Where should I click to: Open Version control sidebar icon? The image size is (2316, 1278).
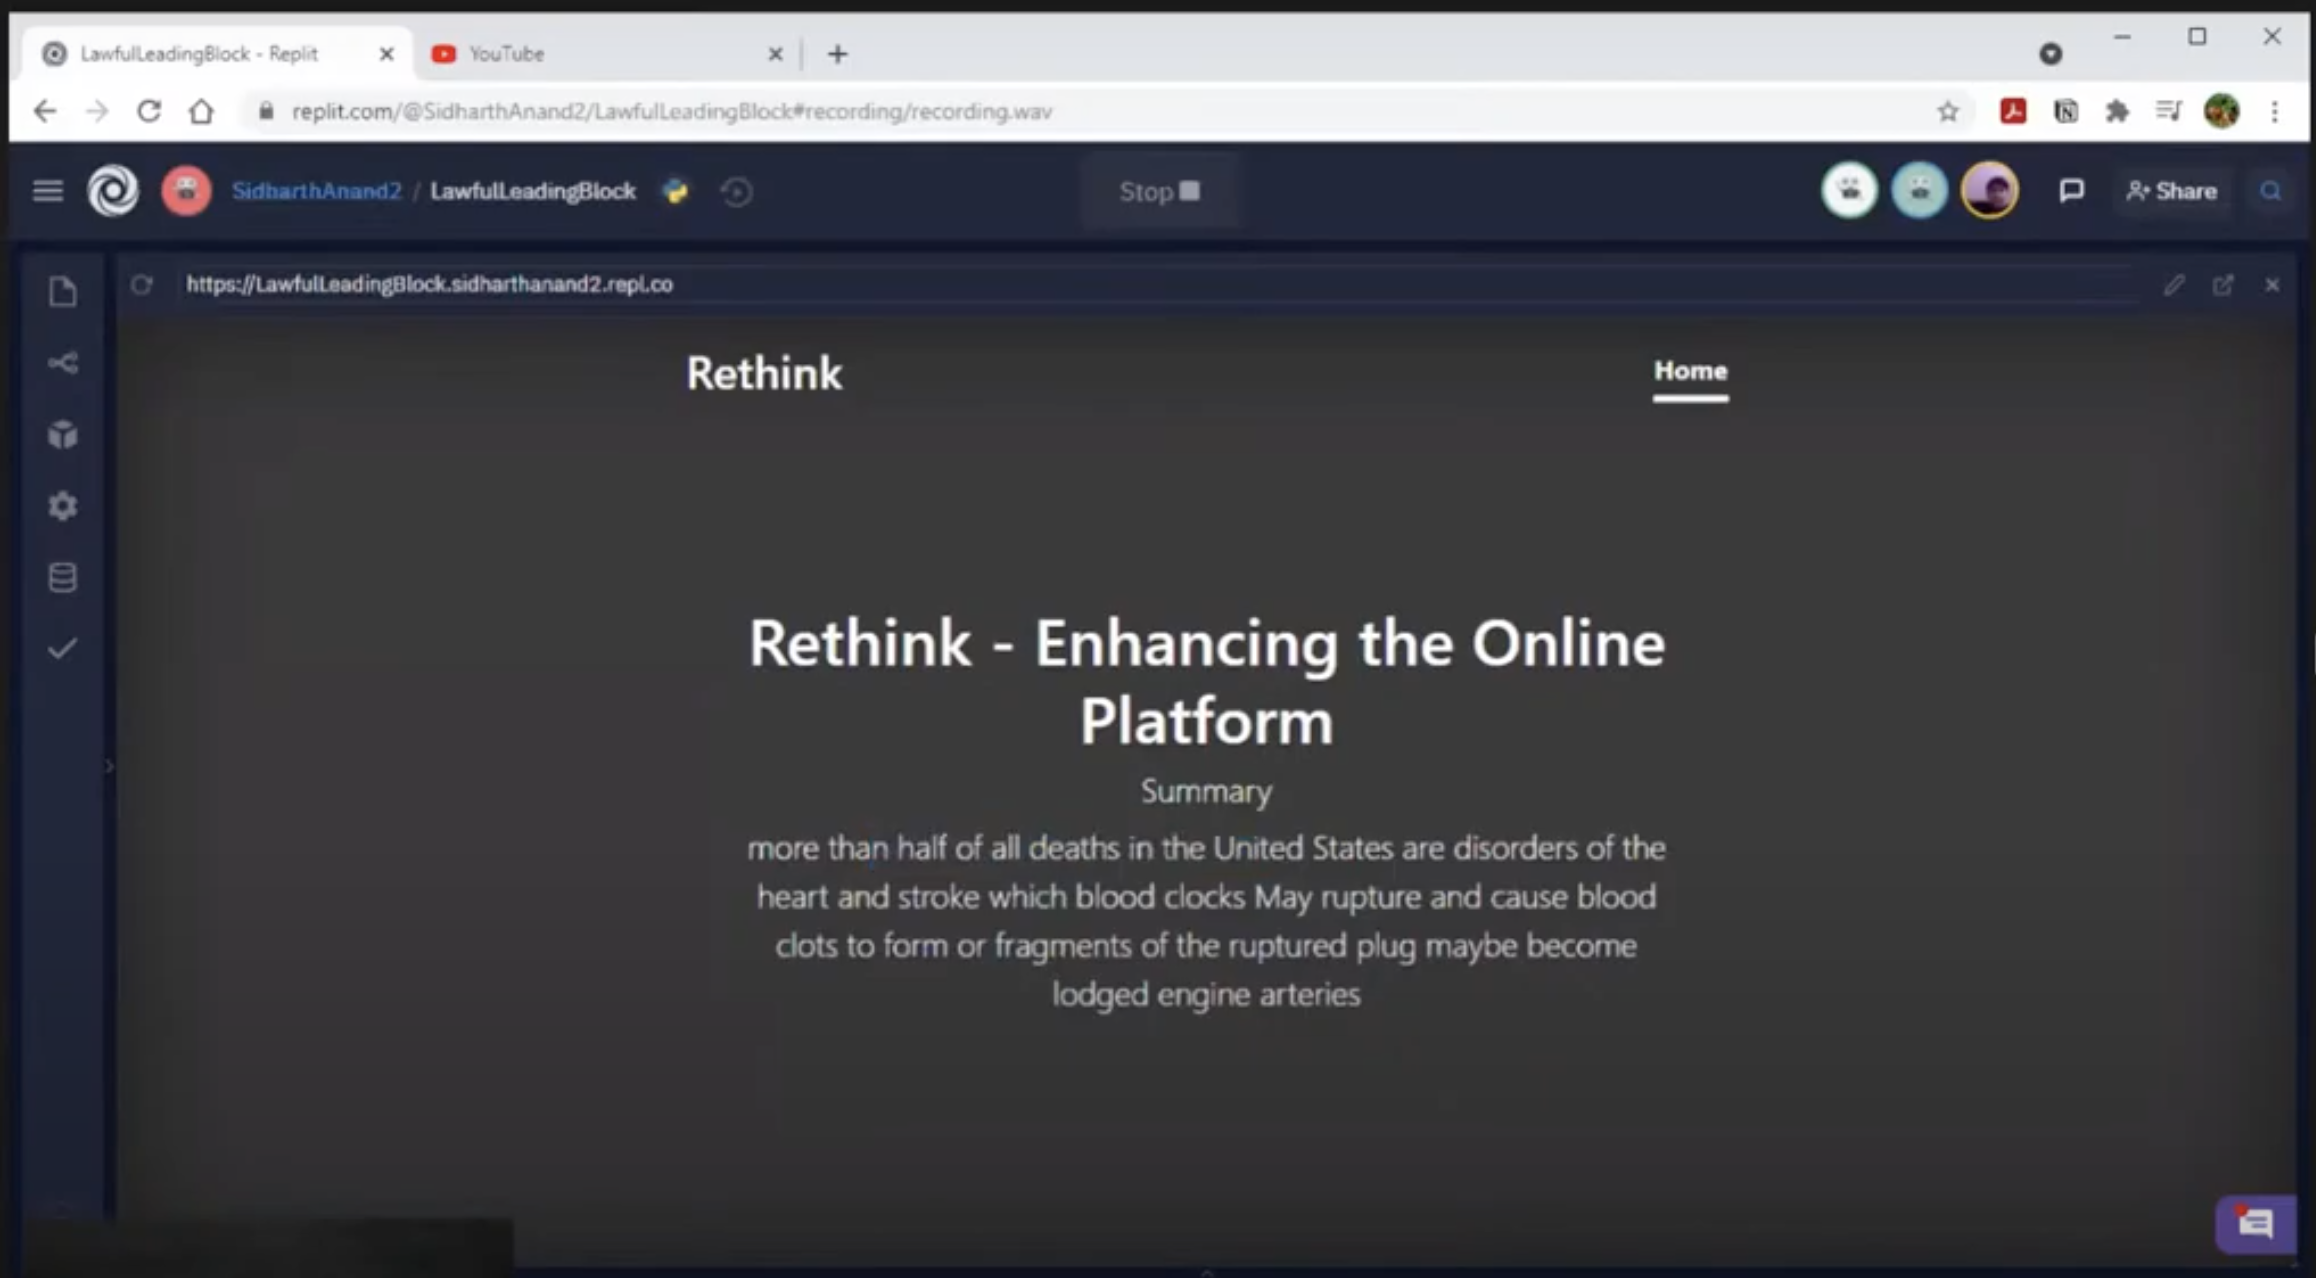62,363
